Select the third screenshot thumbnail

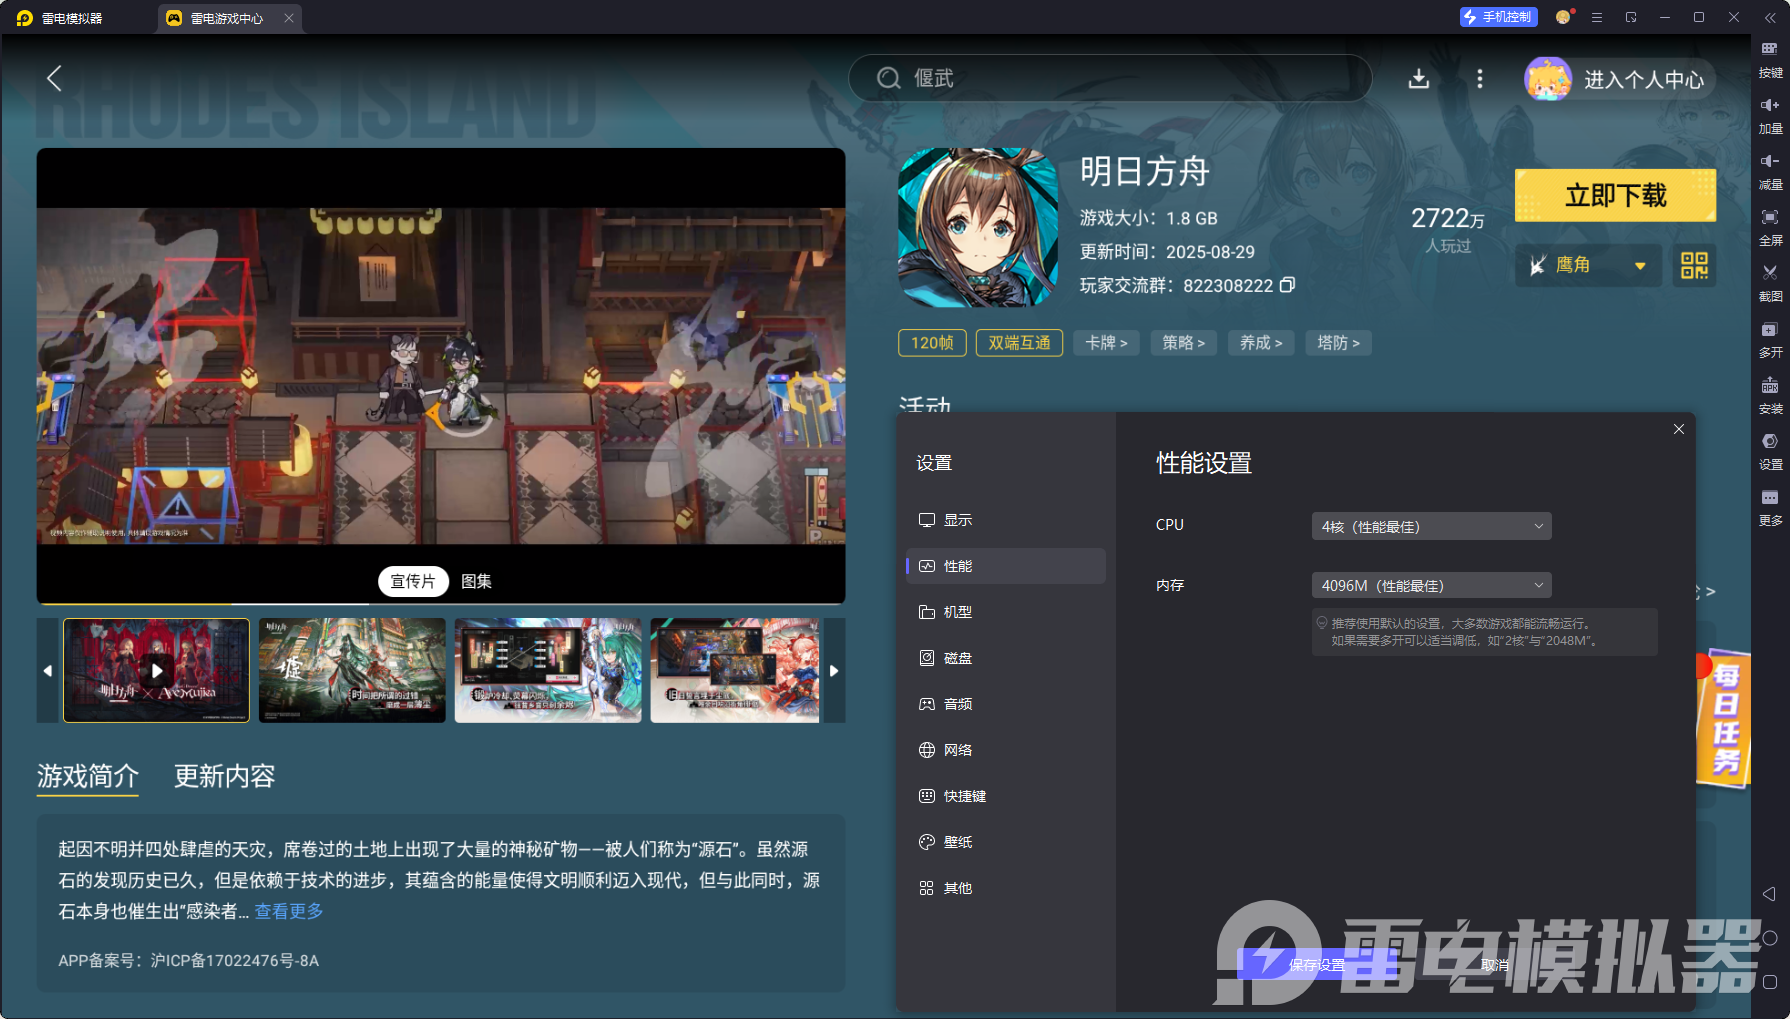548,670
